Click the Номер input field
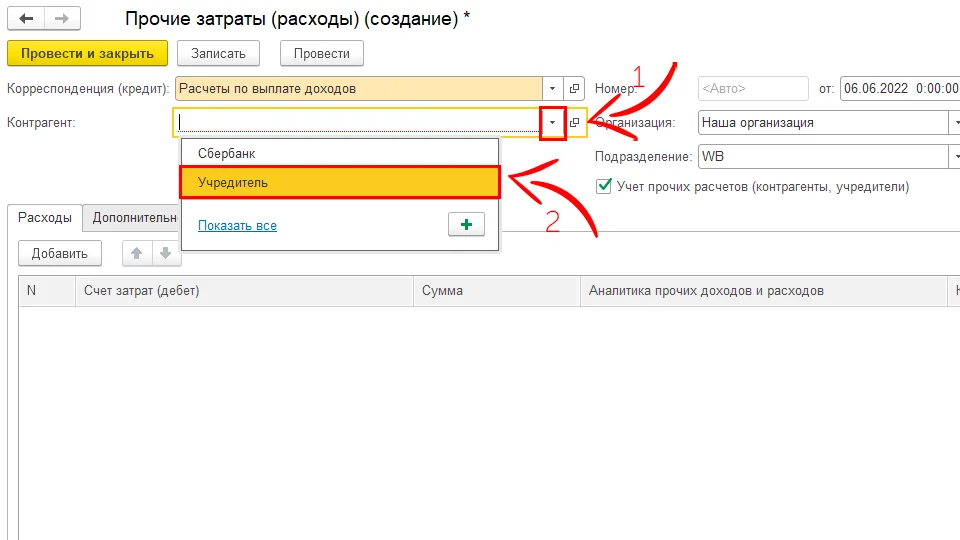 pos(752,88)
